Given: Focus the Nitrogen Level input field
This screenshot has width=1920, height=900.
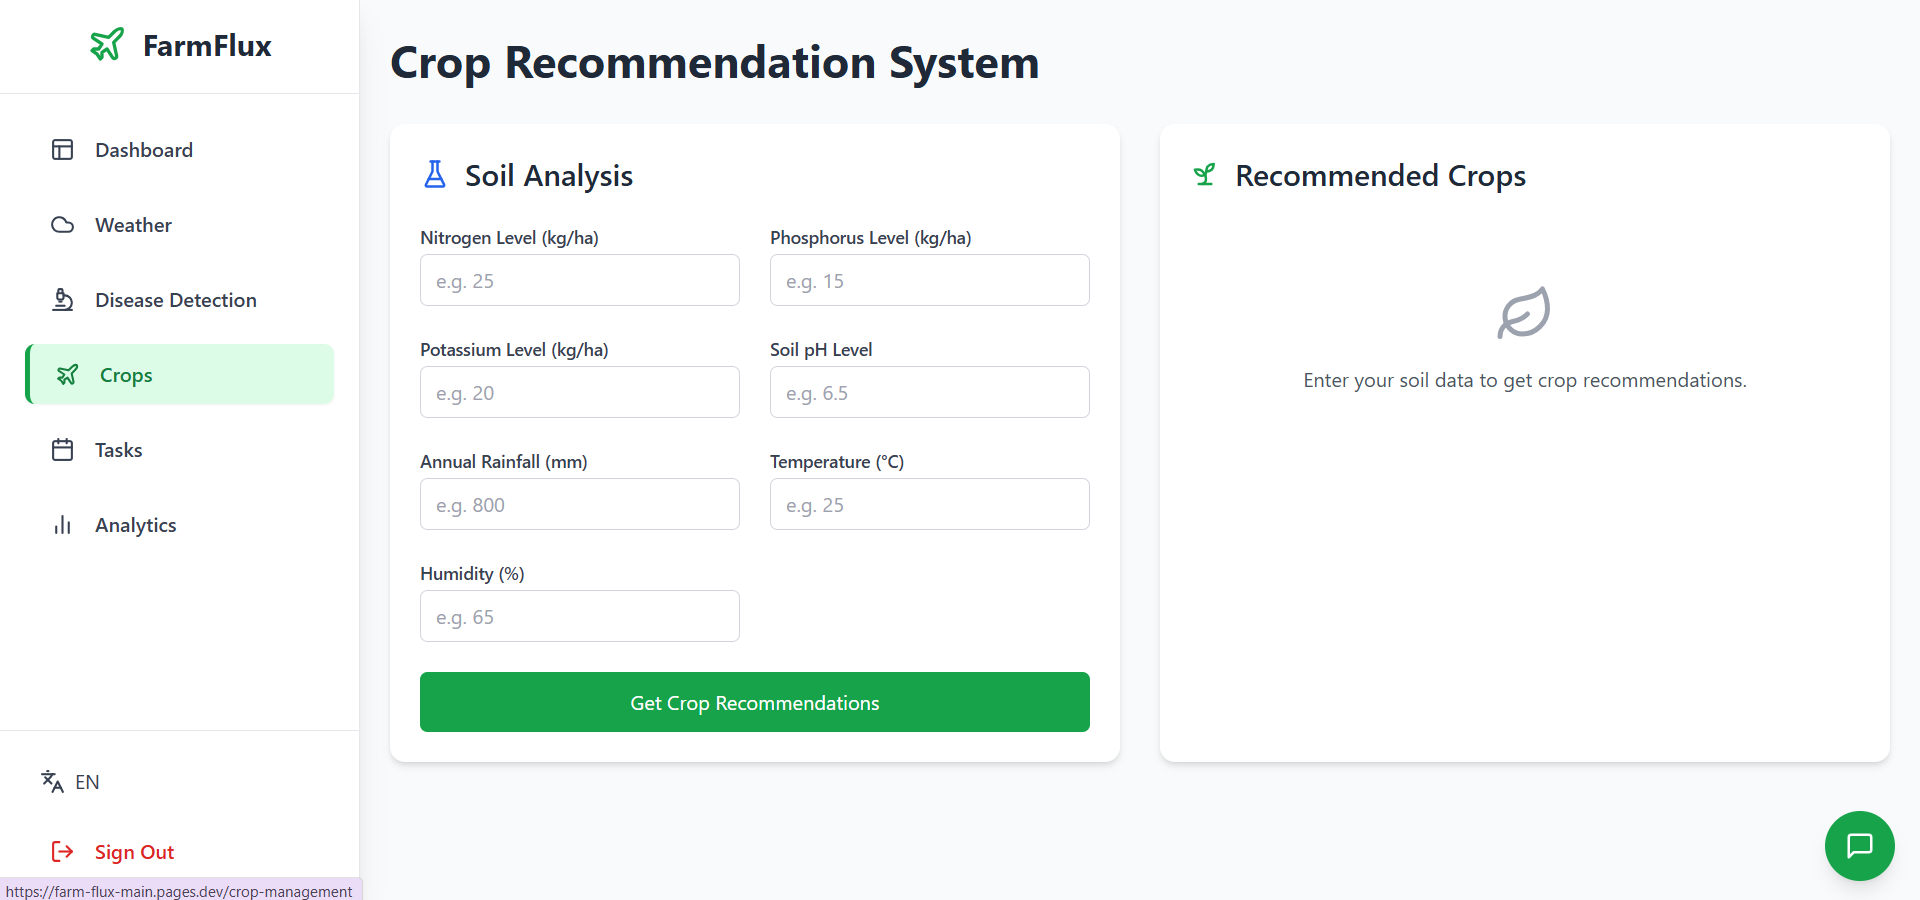Looking at the screenshot, I should click(x=580, y=281).
